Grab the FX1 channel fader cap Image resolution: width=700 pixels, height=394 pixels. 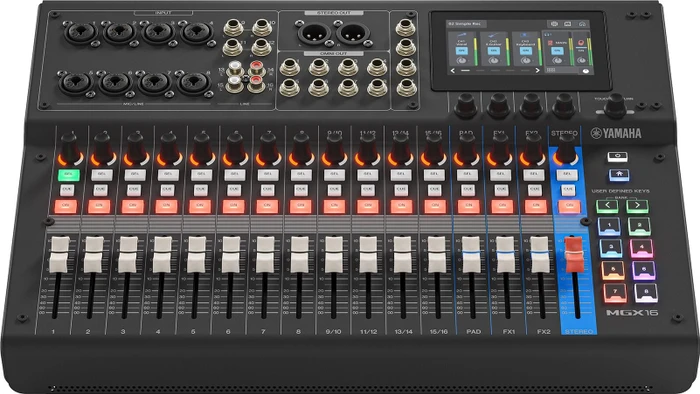pos(505,254)
